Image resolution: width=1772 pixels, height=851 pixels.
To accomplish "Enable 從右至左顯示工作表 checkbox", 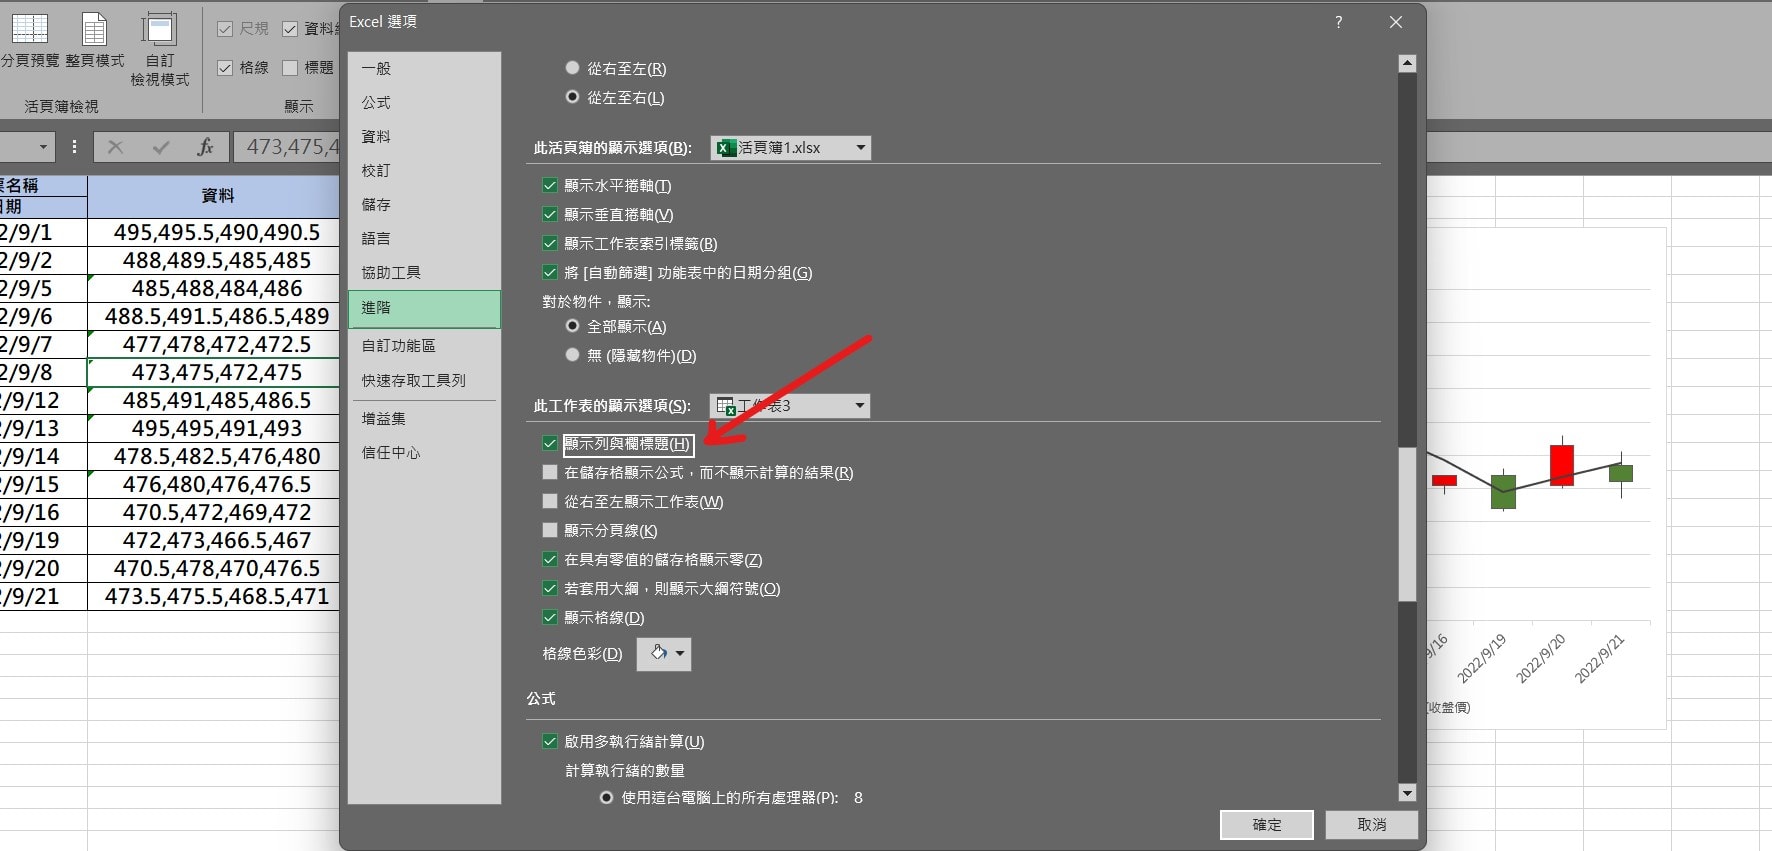I will click(x=550, y=501).
